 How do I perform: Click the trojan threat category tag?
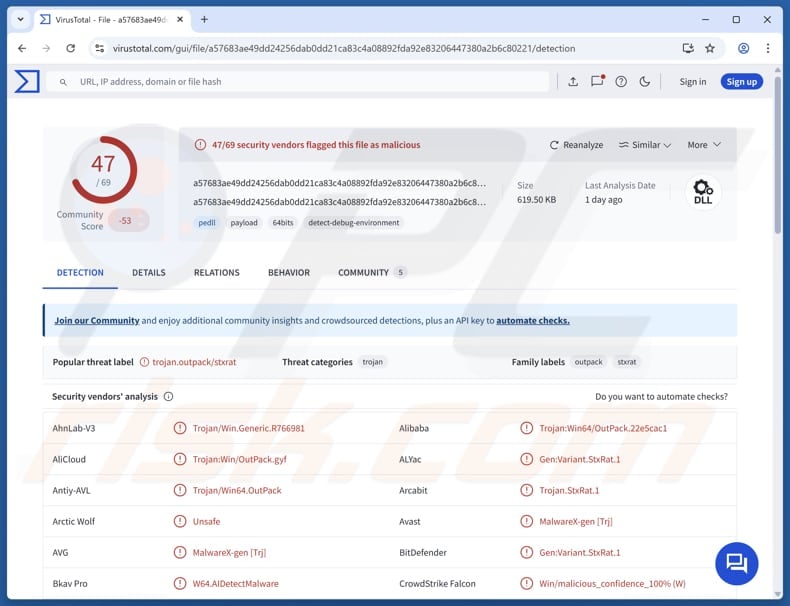coord(372,362)
